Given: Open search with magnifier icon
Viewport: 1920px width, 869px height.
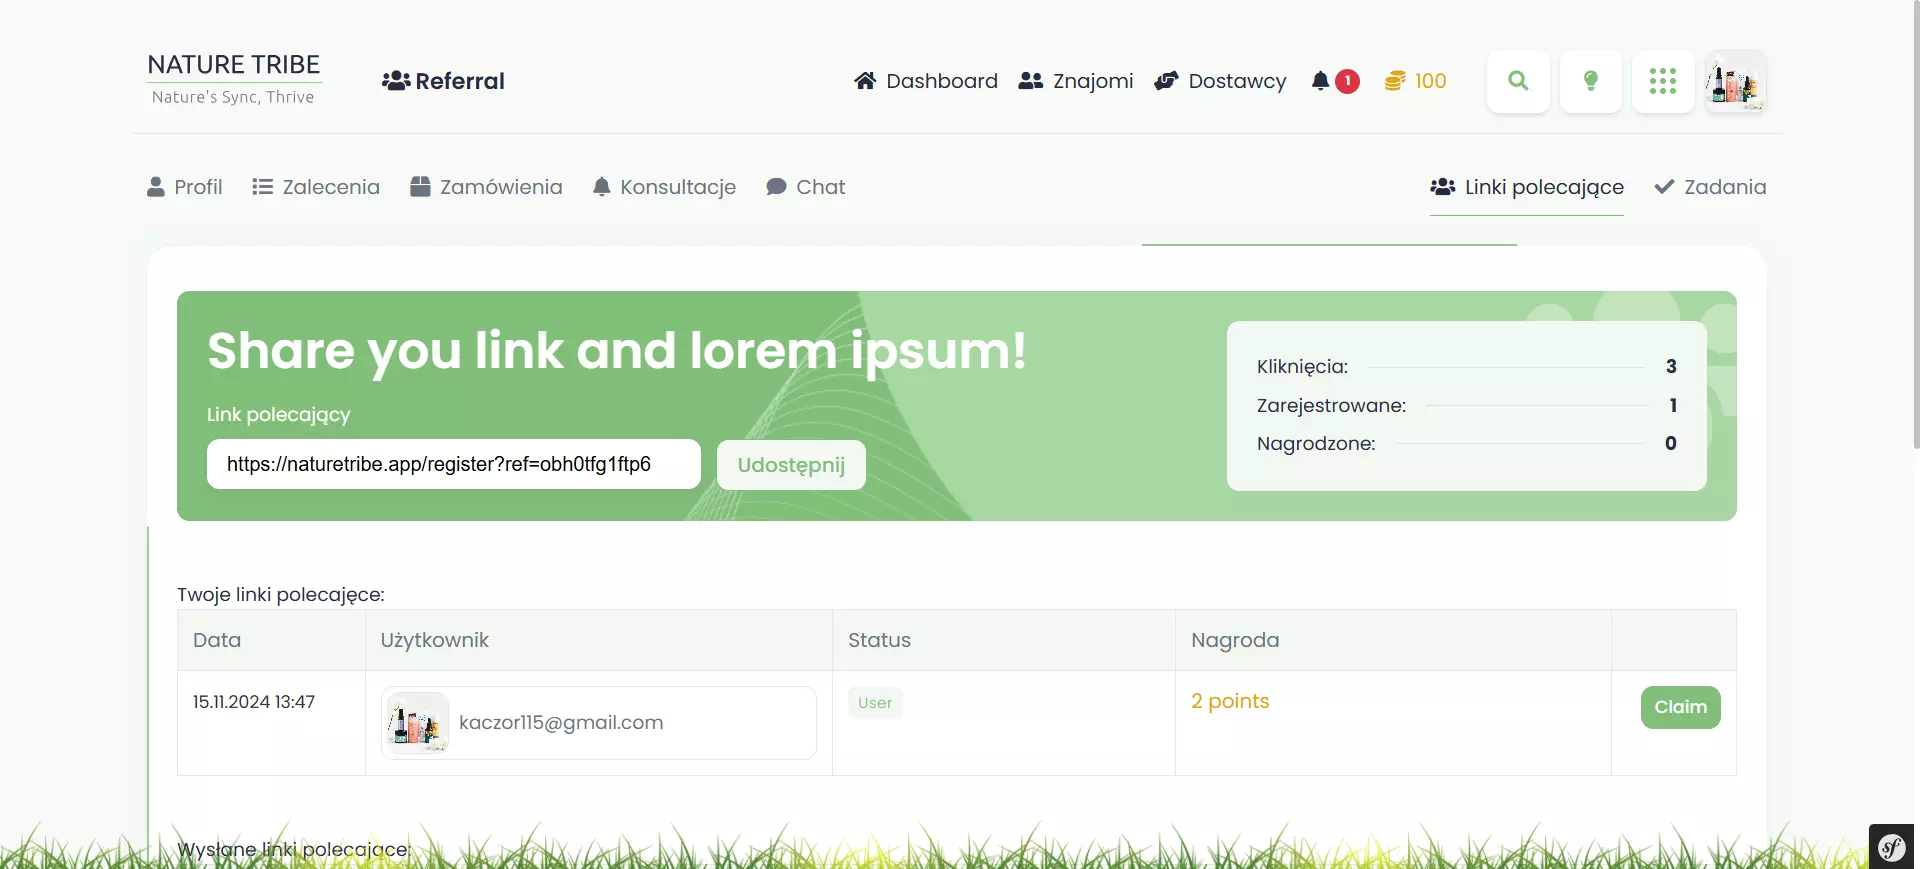Looking at the screenshot, I should [1518, 81].
